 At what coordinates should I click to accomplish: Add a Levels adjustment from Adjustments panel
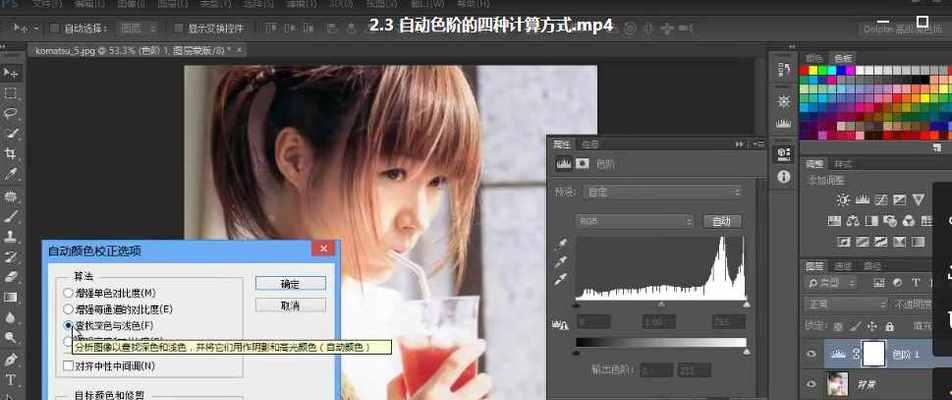click(x=862, y=200)
